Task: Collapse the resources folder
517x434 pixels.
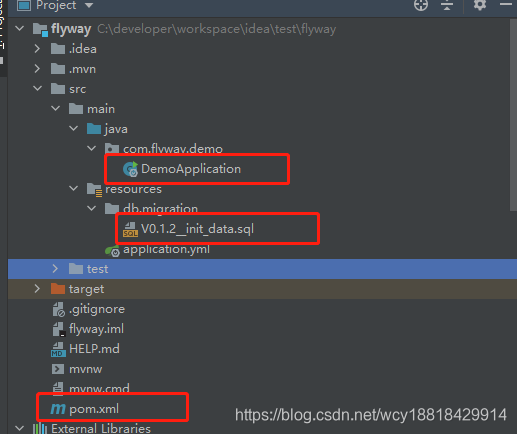Action: (x=73, y=188)
